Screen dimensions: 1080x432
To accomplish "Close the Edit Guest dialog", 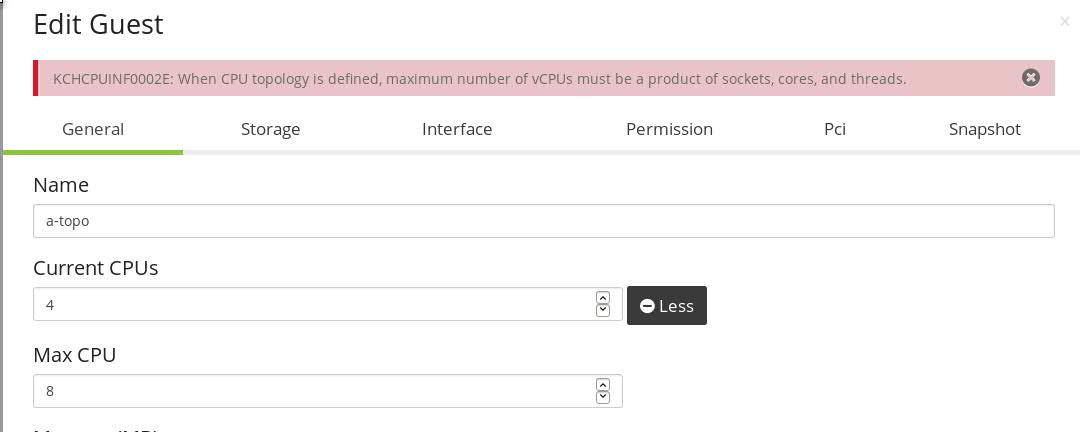I will (1064, 21).
